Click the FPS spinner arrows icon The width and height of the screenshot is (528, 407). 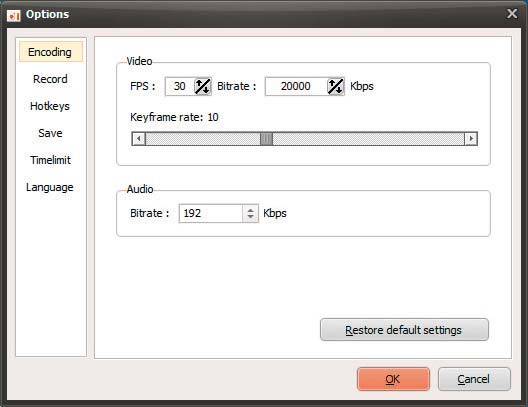point(203,87)
